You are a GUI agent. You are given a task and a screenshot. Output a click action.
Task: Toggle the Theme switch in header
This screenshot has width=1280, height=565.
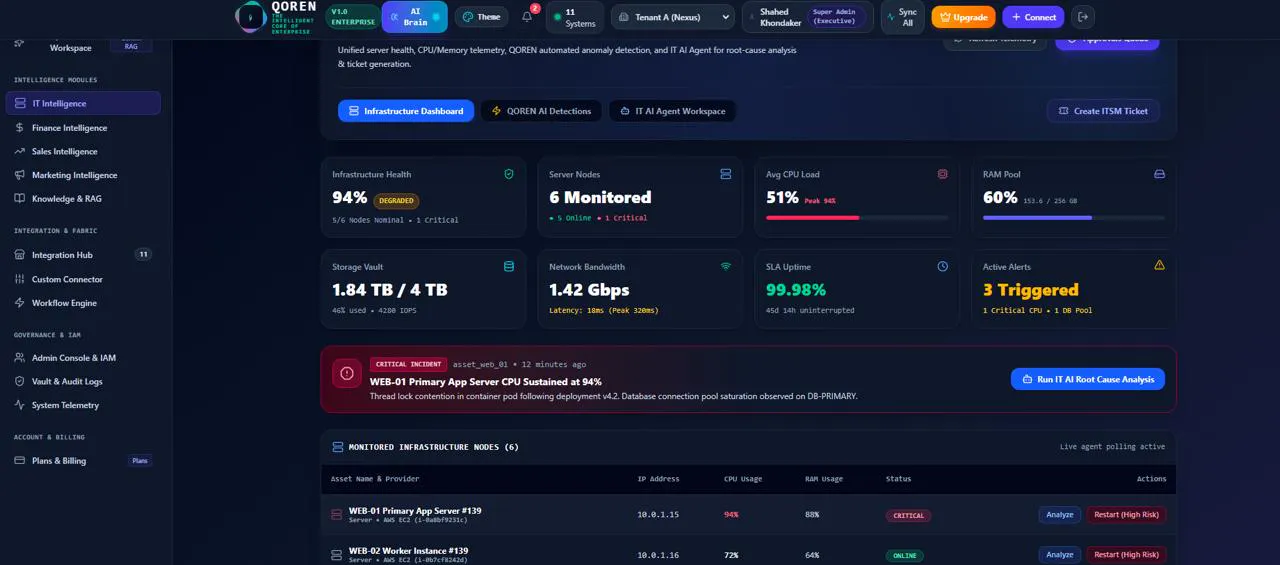tap(481, 17)
